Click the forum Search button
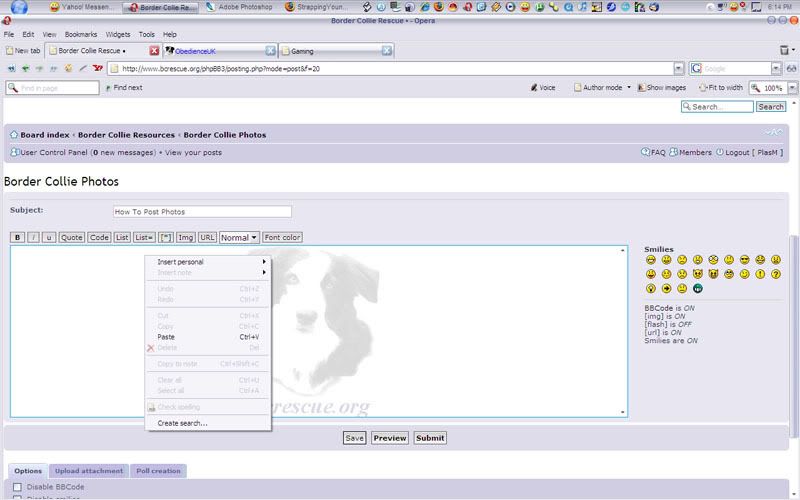The height and width of the screenshot is (500, 800). tap(770, 107)
